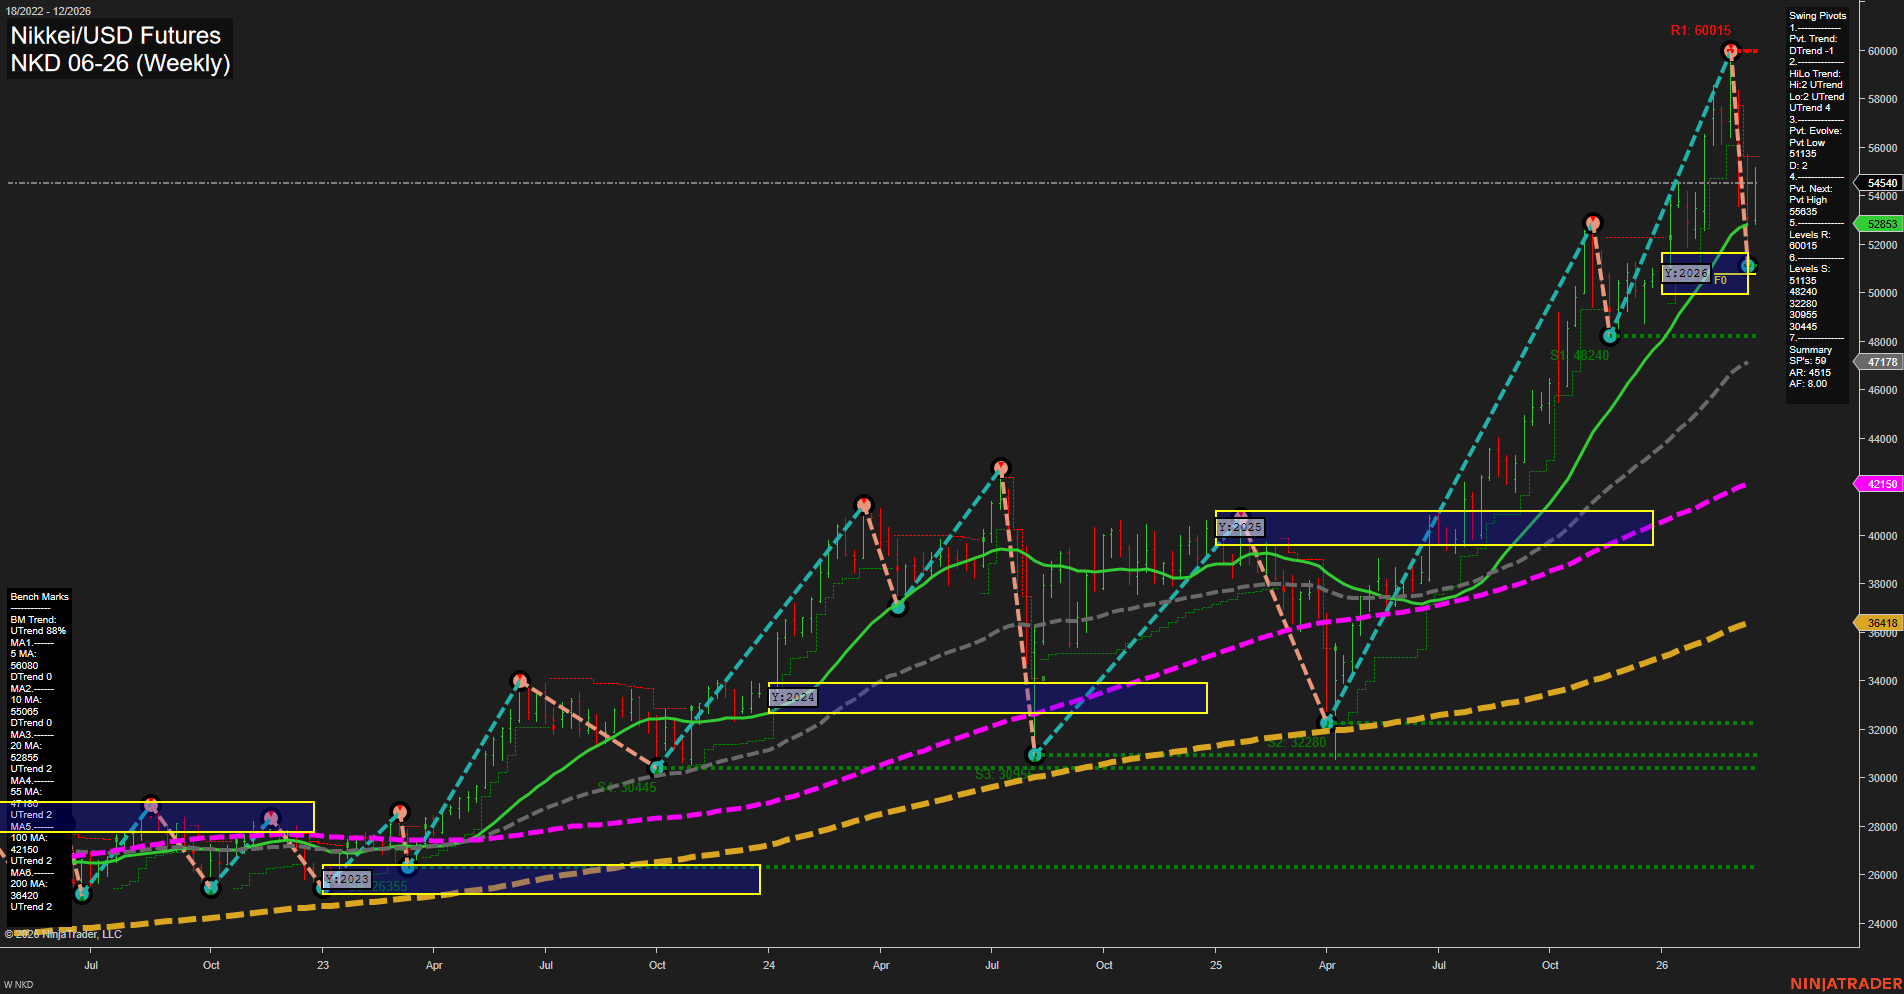Click the F0 marker beside the Y:2026 box
1904x994 pixels.
tap(1719, 281)
